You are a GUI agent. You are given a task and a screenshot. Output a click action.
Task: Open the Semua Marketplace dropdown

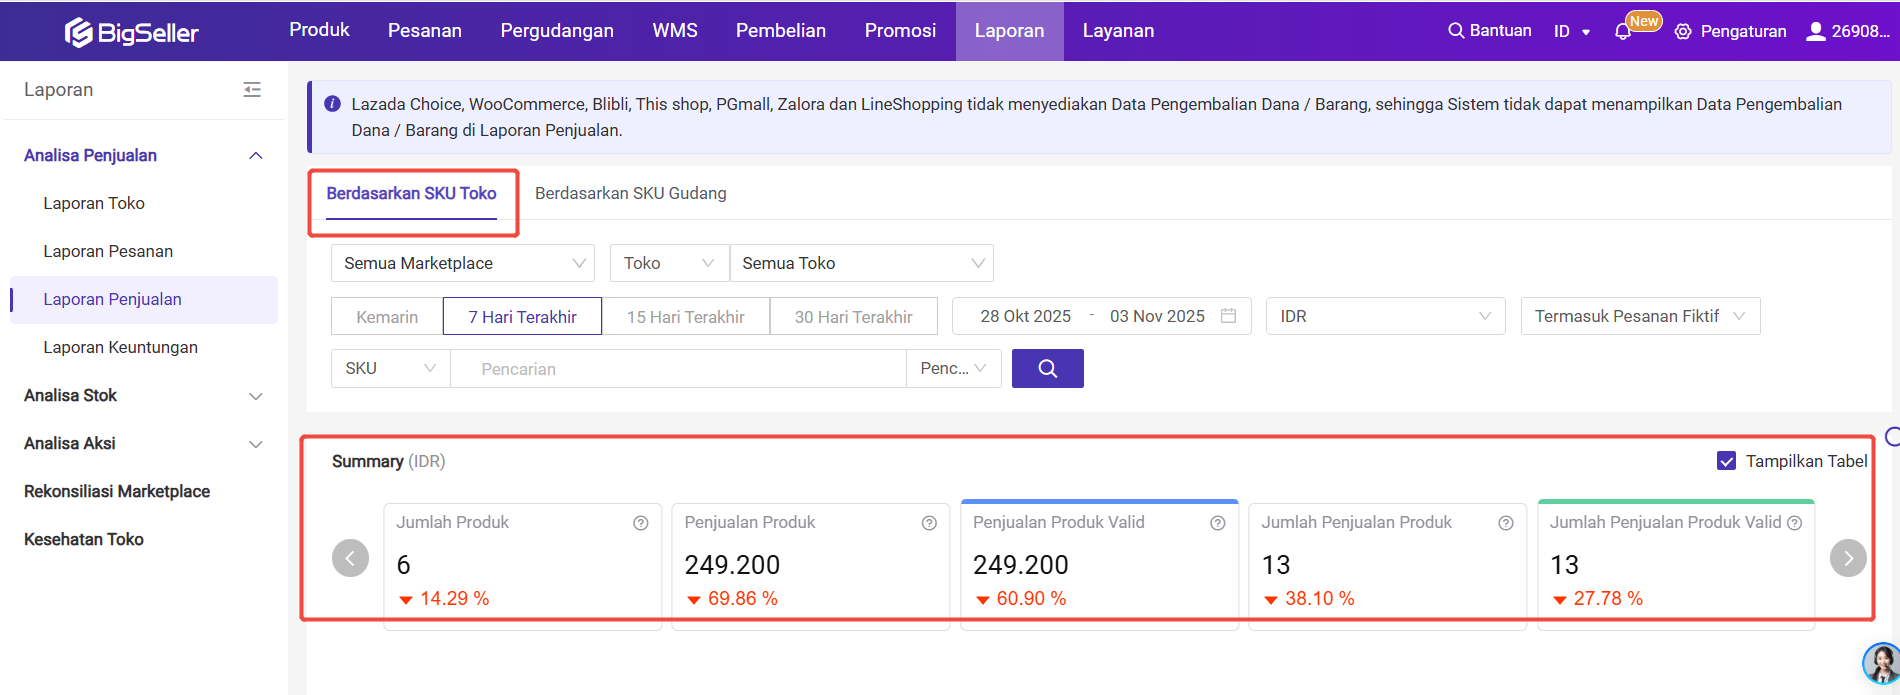tap(462, 263)
